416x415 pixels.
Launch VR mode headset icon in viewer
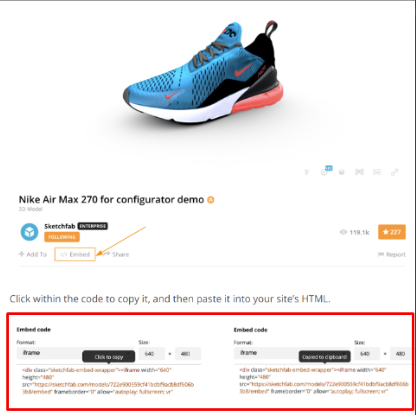377,172
